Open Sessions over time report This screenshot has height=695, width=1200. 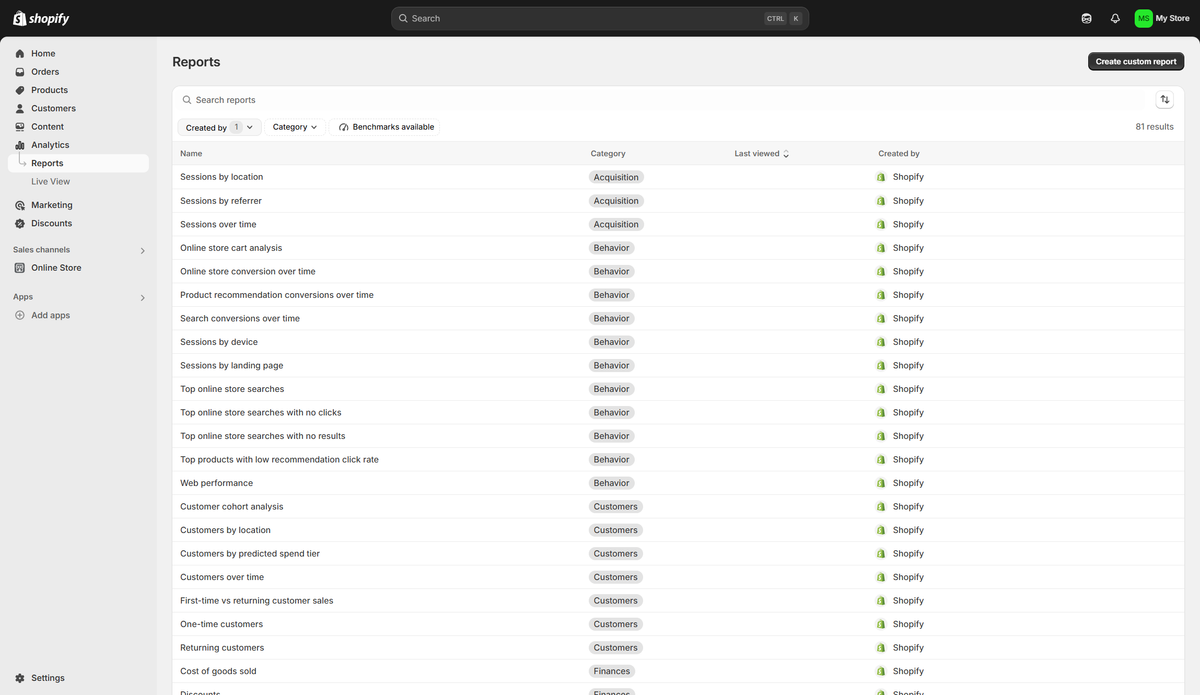tap(218, 224)
